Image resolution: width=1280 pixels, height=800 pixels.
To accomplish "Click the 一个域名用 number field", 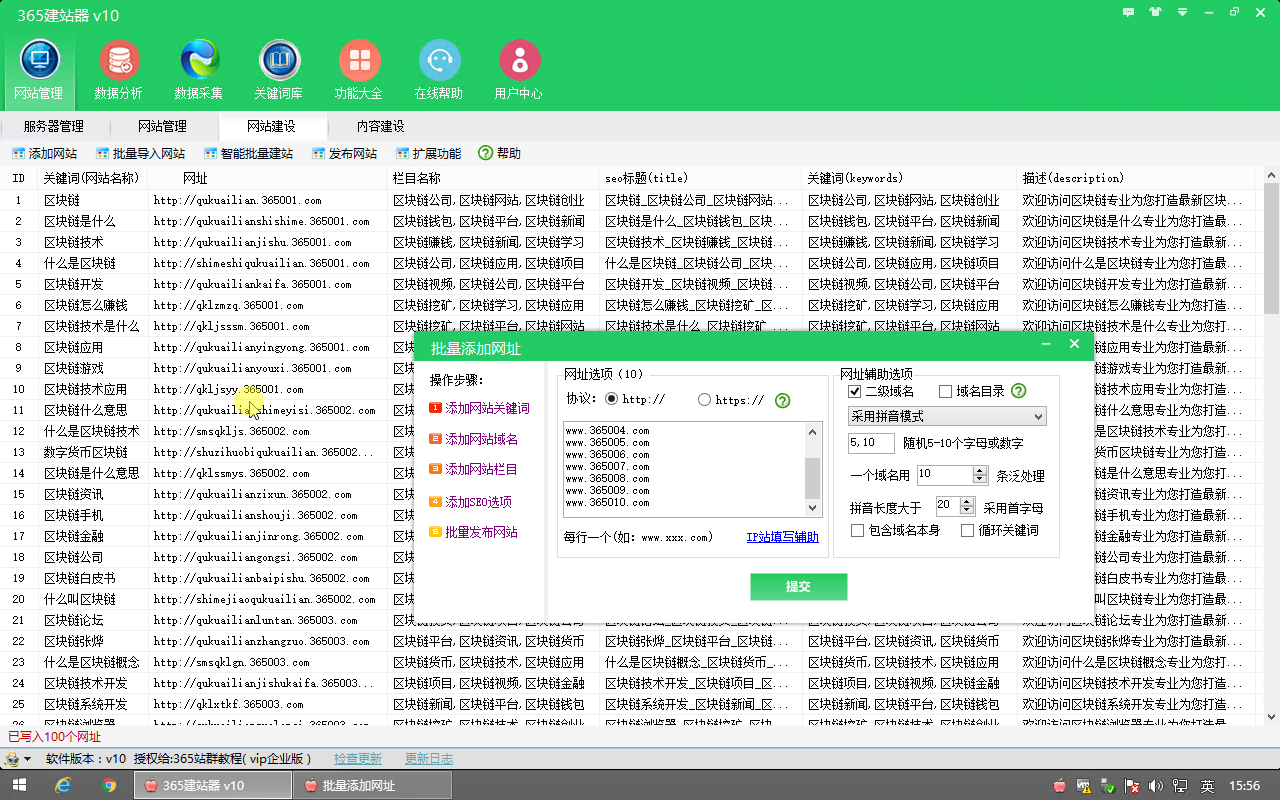I will point(944,475).
